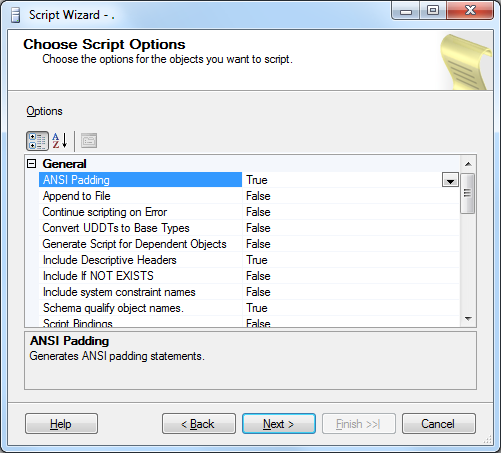
Task: Select Include Descriptive Headers option
Action: pyautogui.click(x=140, y=260)
